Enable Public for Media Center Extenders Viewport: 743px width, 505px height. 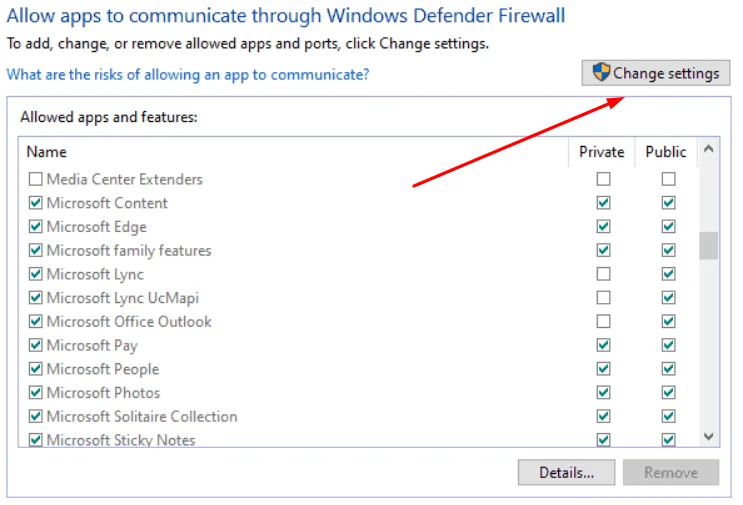coord(668,179)
